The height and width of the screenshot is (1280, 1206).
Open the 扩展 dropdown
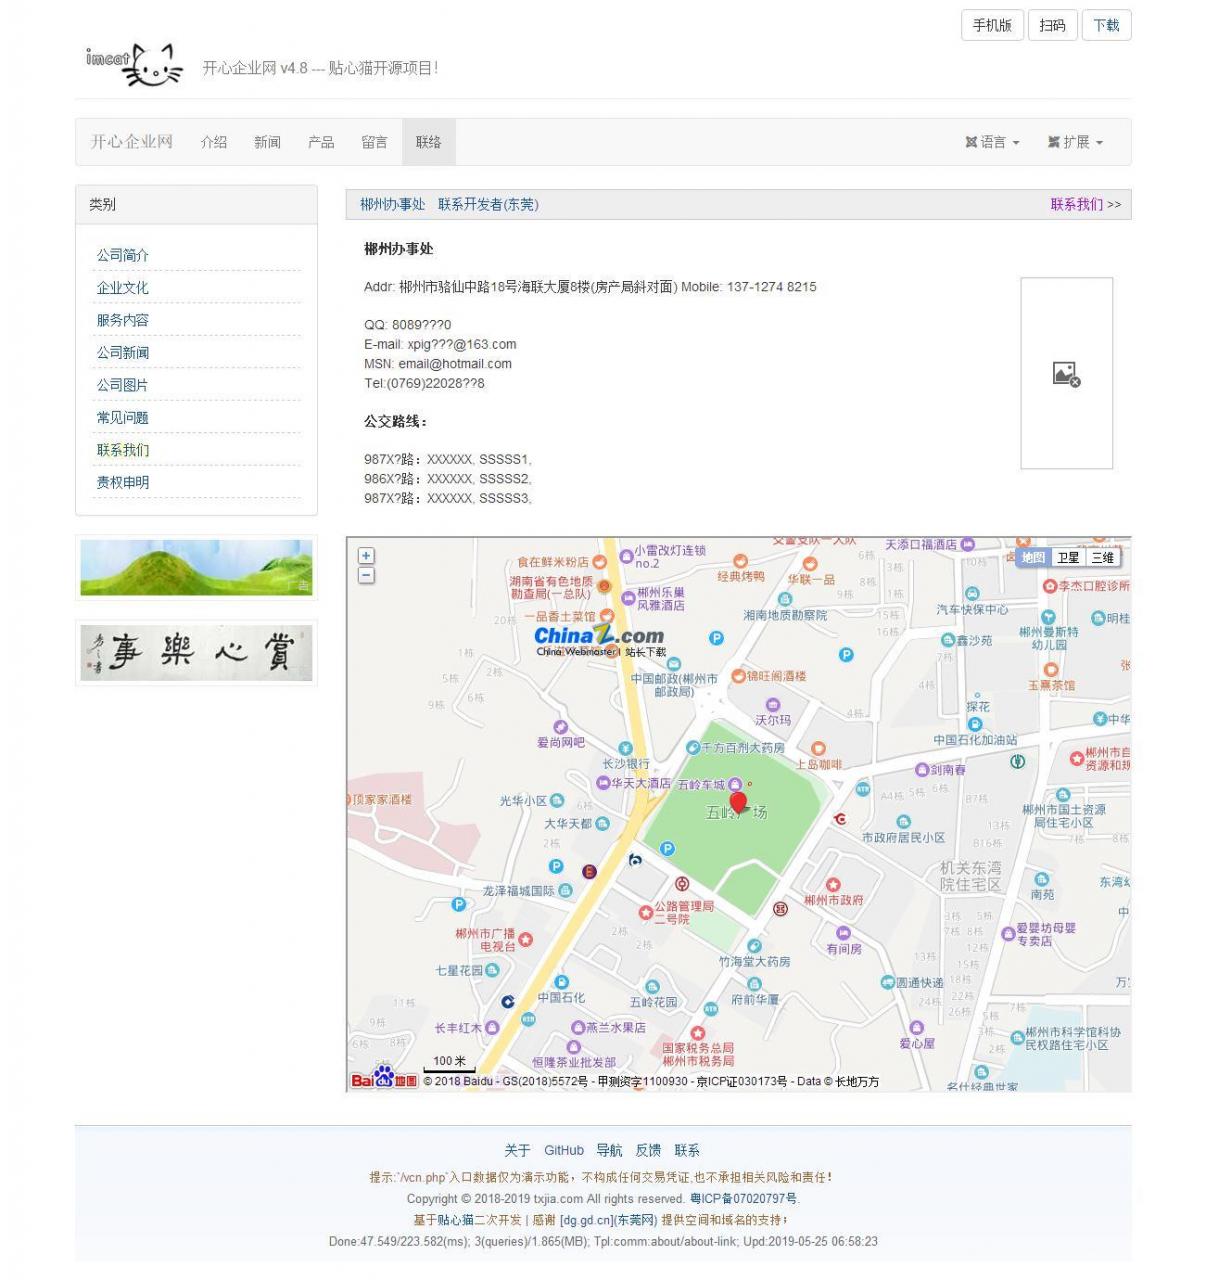coord(1075,142)
